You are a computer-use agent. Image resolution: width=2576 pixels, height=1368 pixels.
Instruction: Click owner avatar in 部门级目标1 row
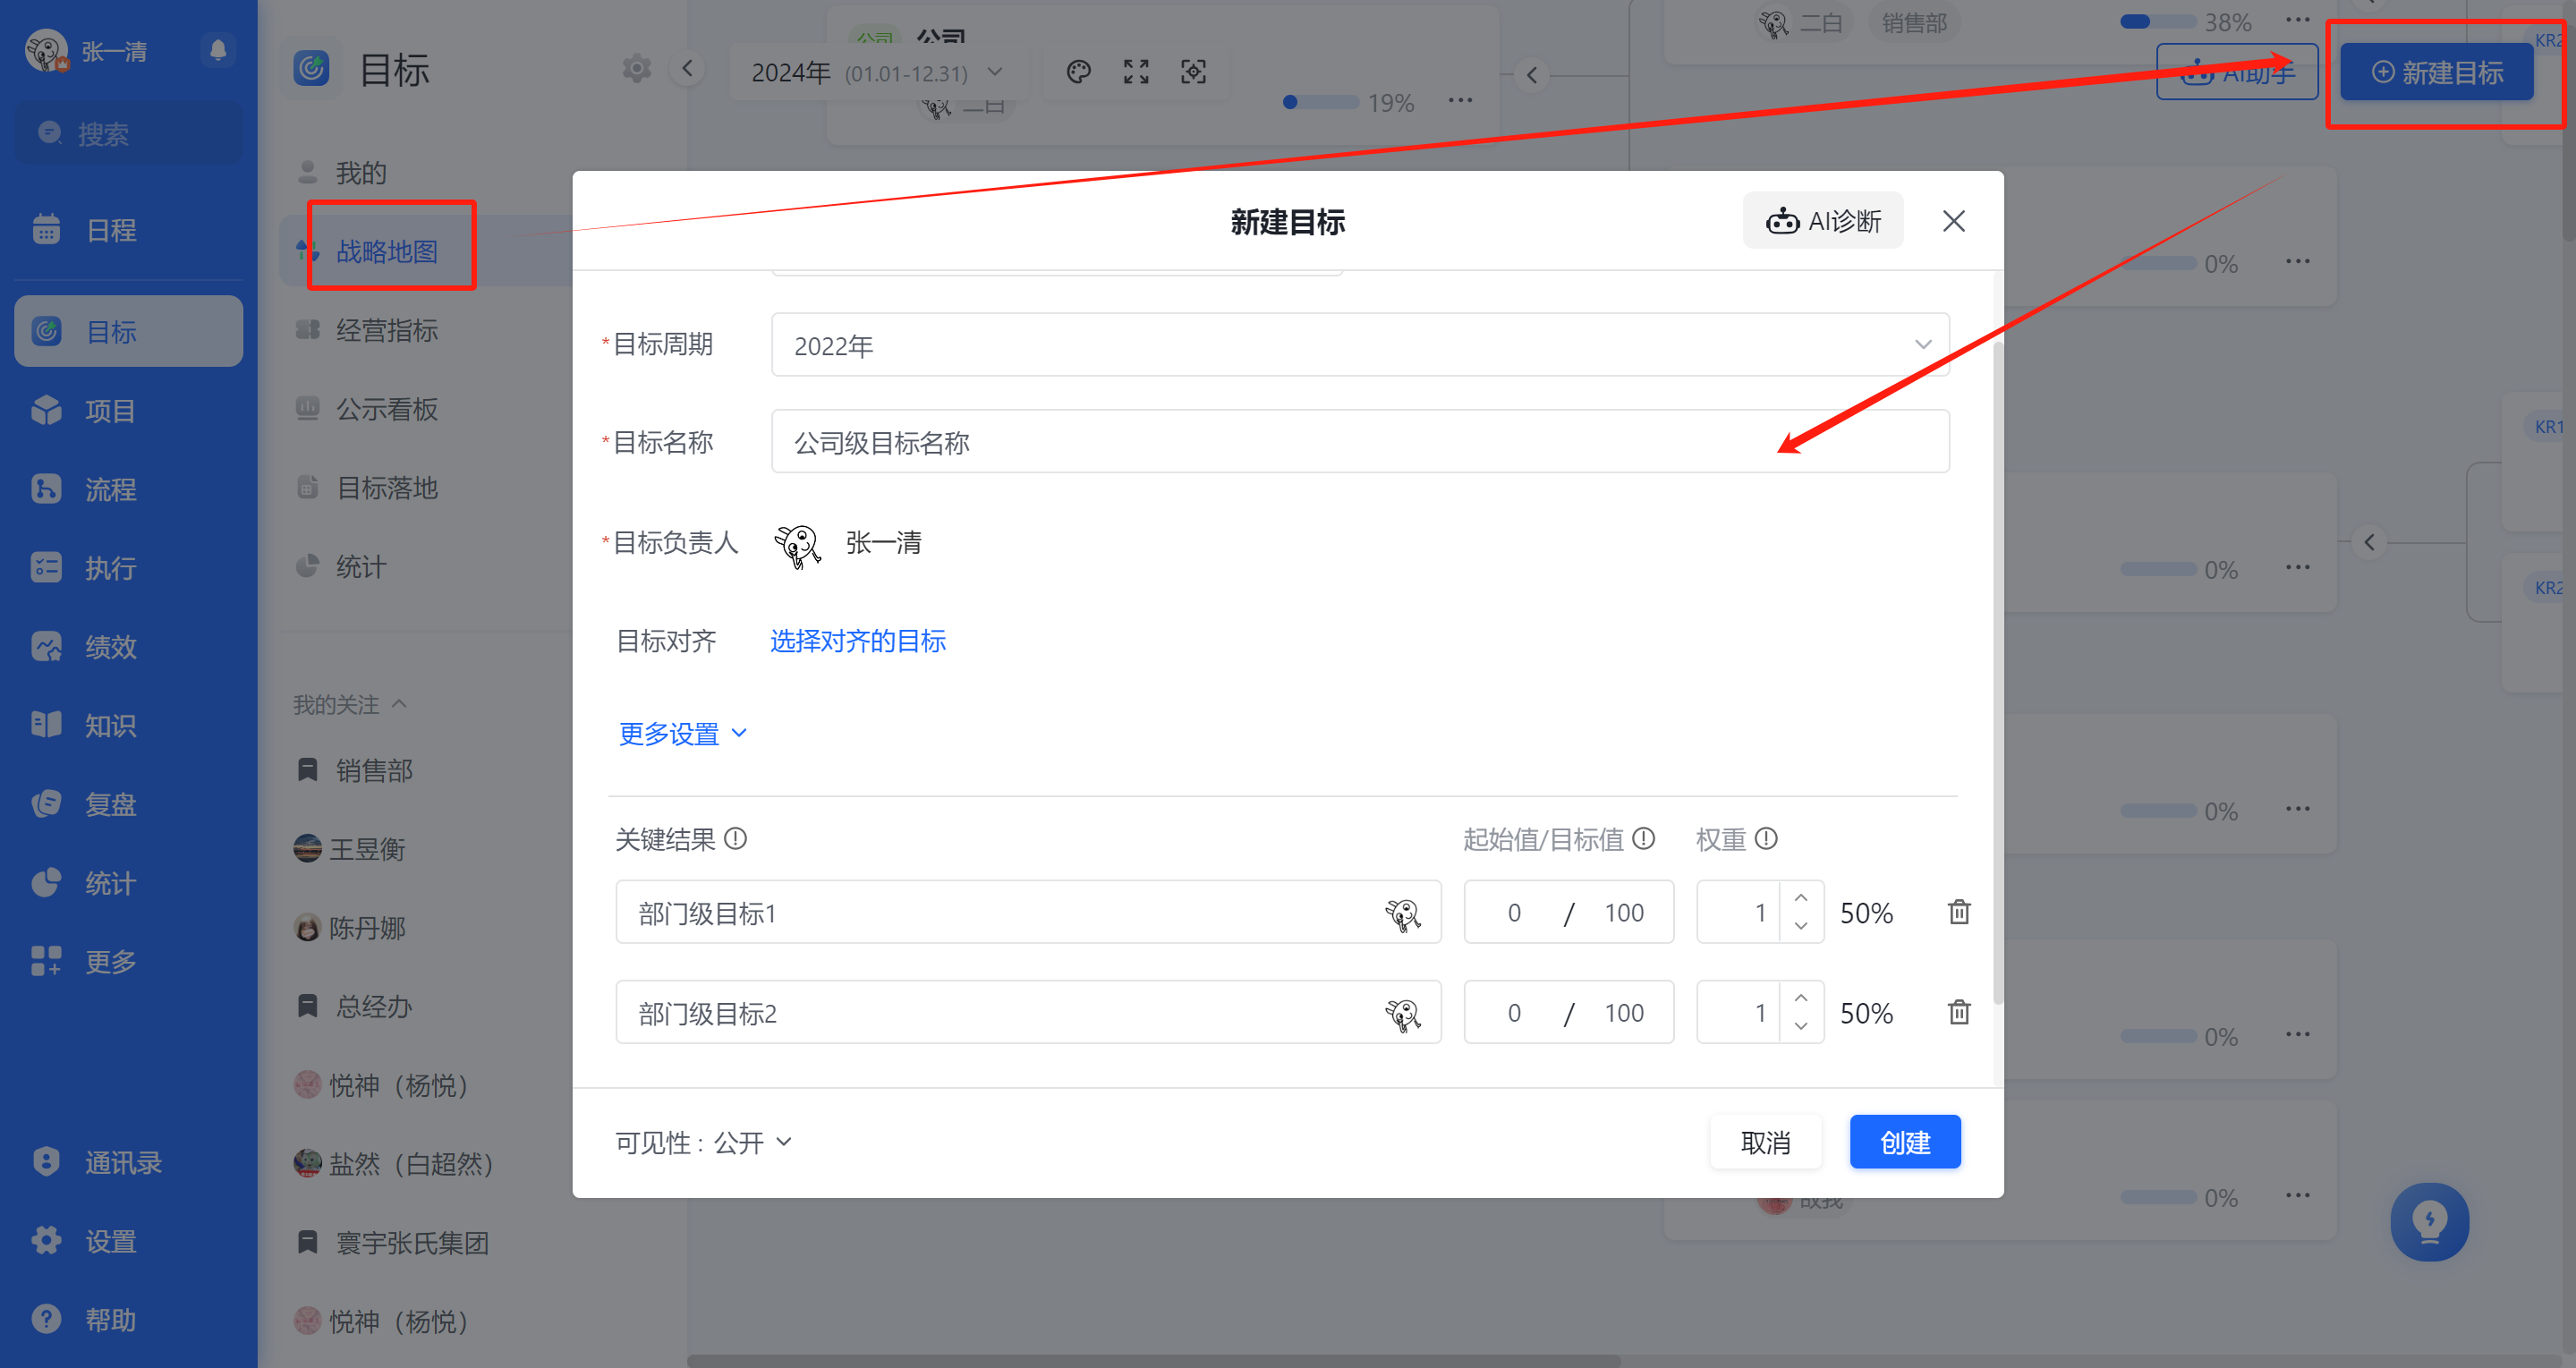(1402, 913)
